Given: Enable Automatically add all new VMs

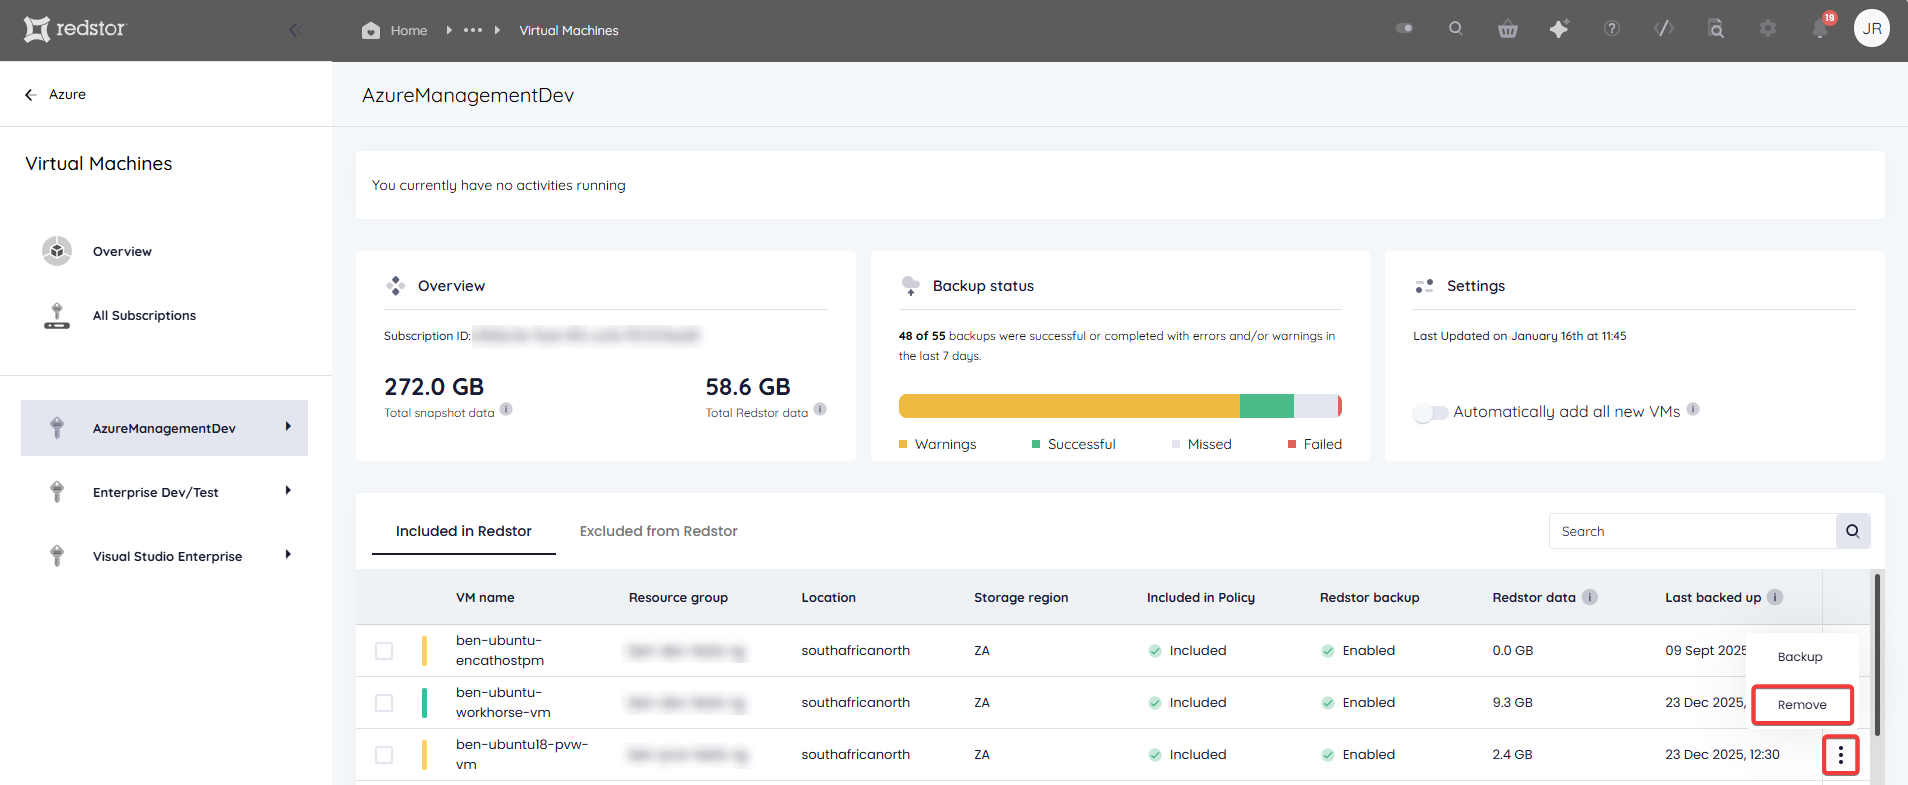Looking at the screenshot, I should pos(1431,413).
